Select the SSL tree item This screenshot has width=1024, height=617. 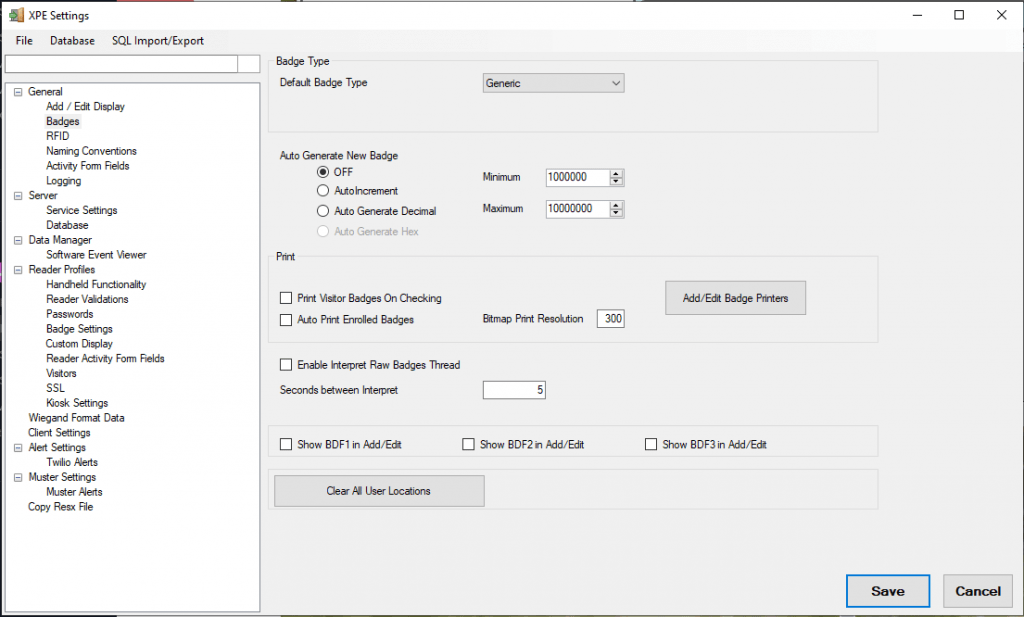point(56,388)
